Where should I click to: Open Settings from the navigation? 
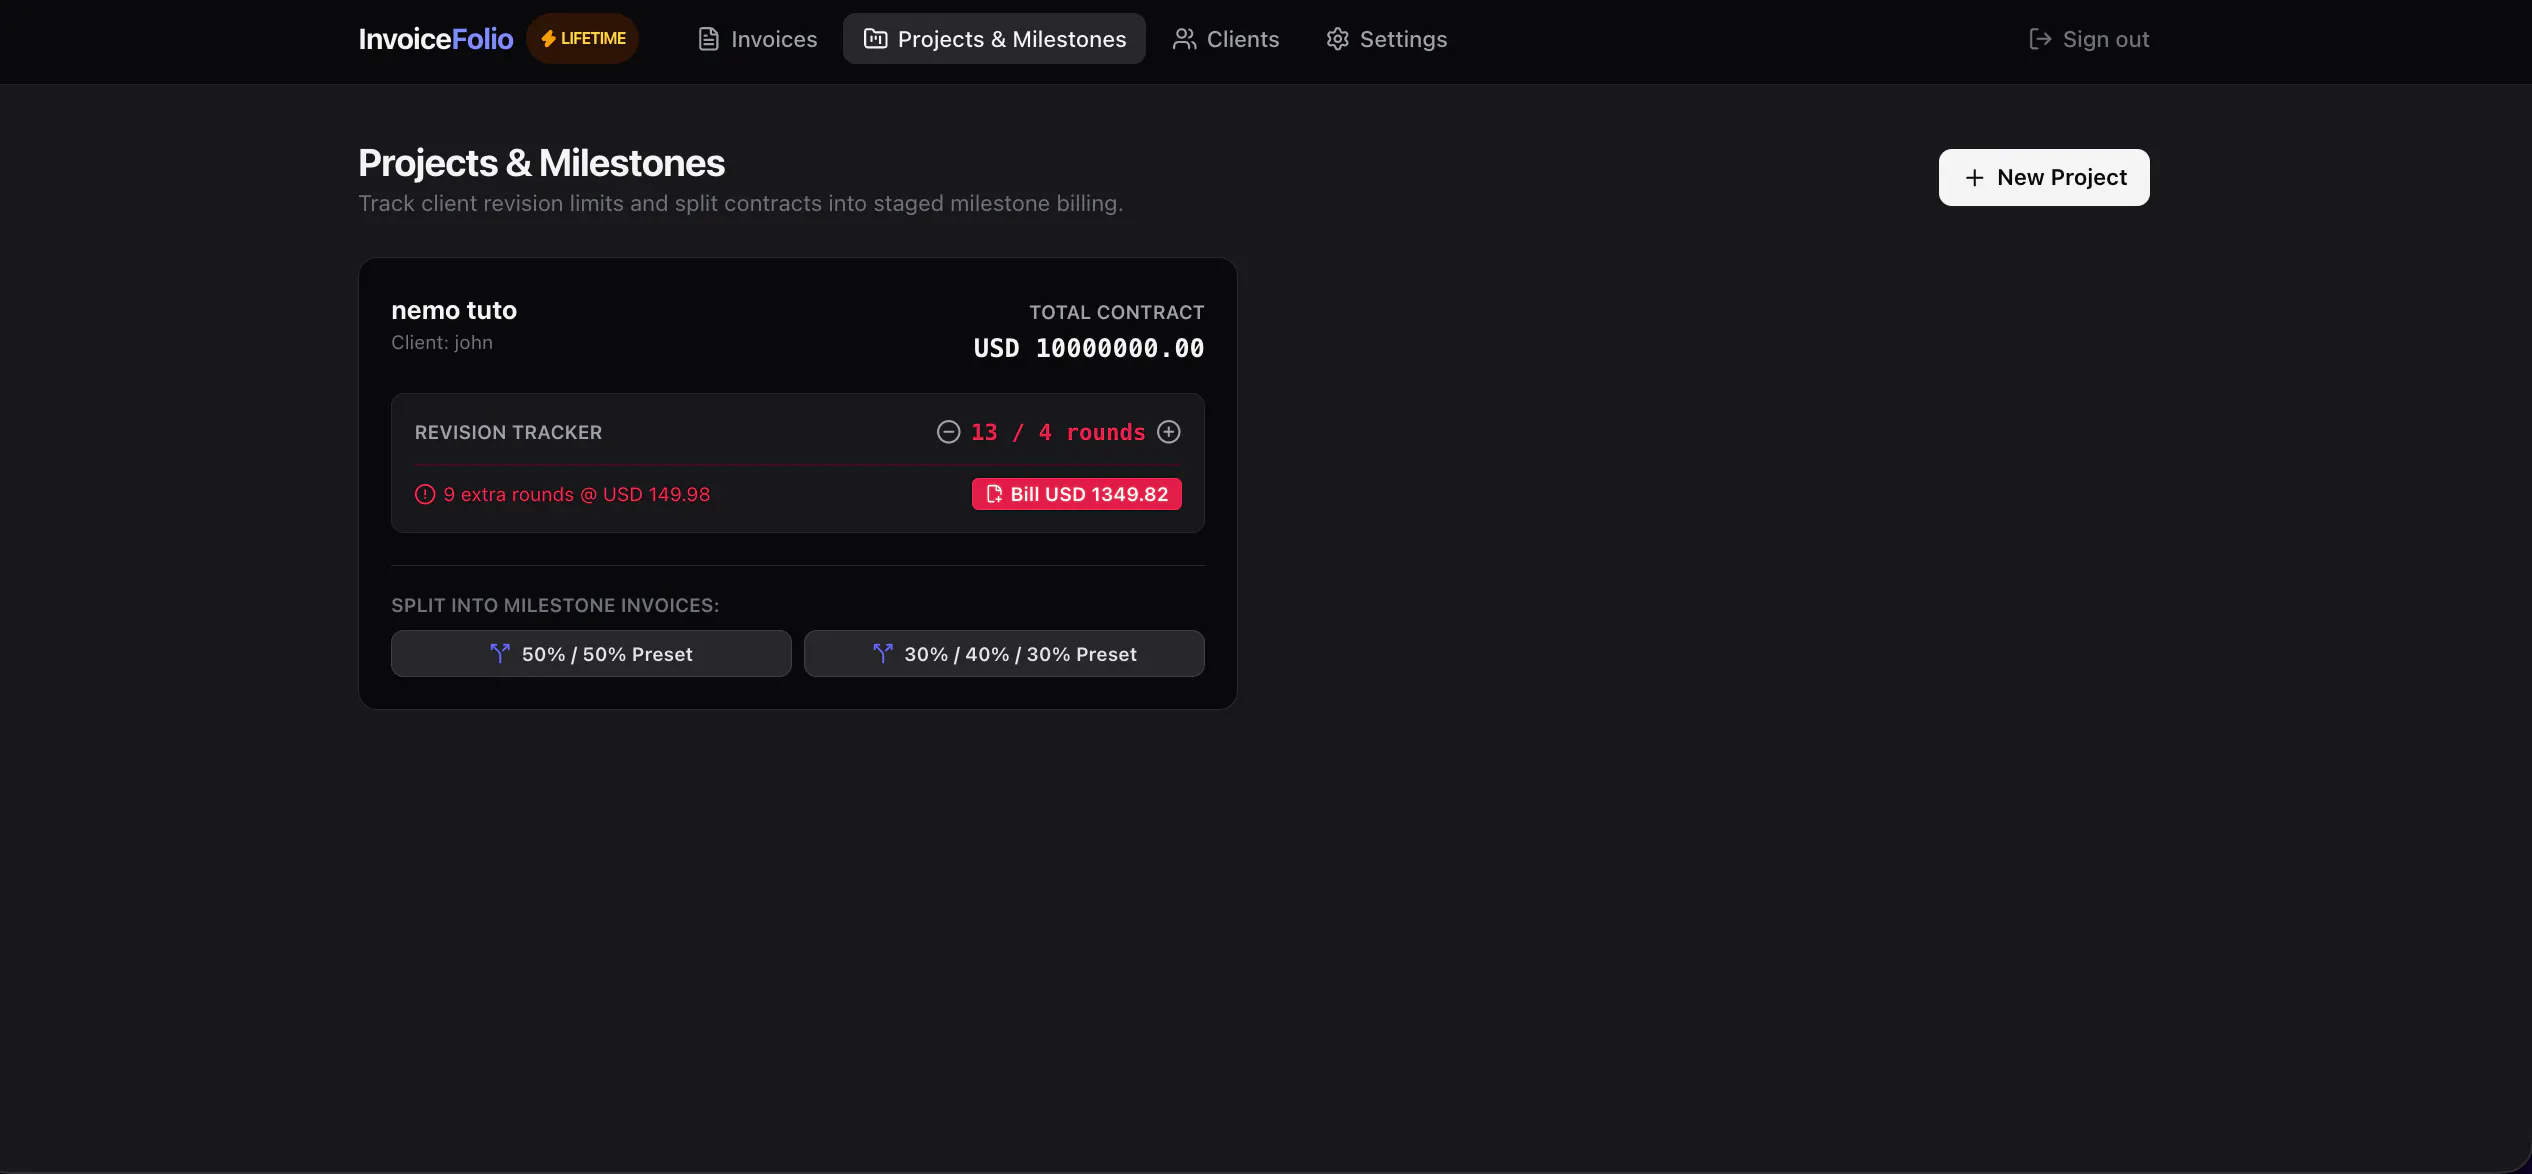coord(1386,39)
